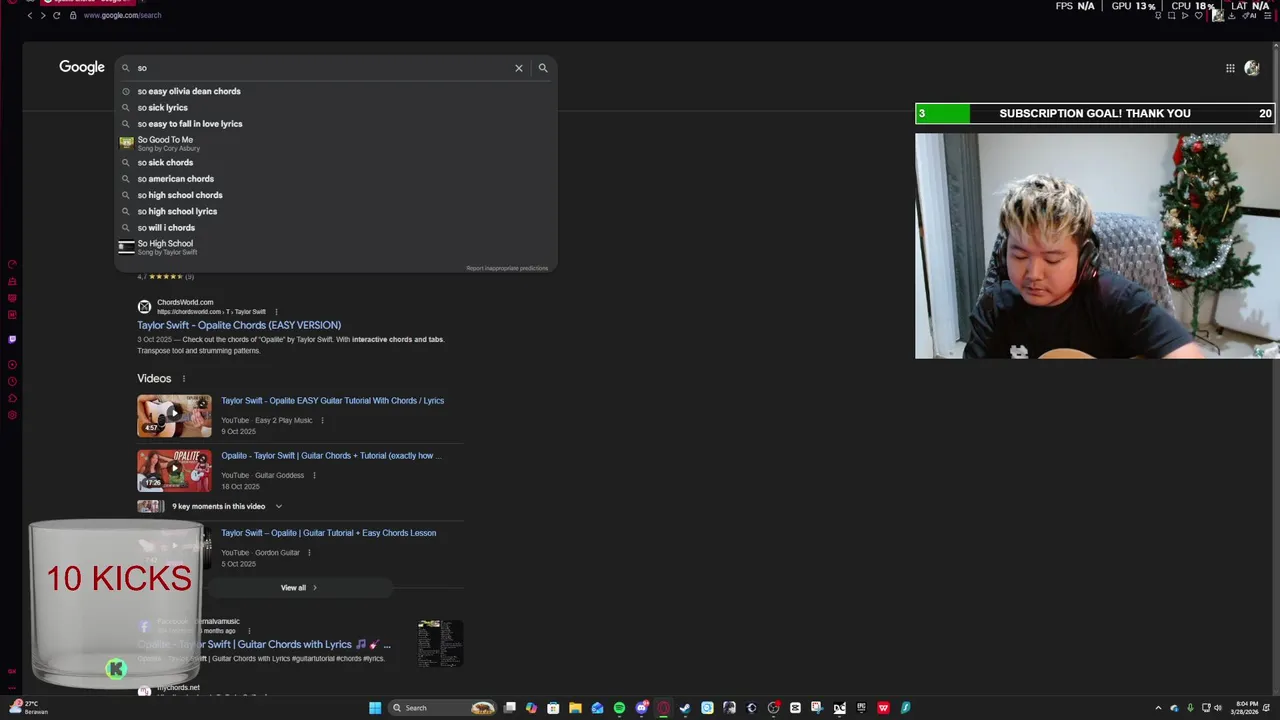Open 'Opalite - Taylor Swift | Guitar Chords + Tutorial' video

coord(330,456)
